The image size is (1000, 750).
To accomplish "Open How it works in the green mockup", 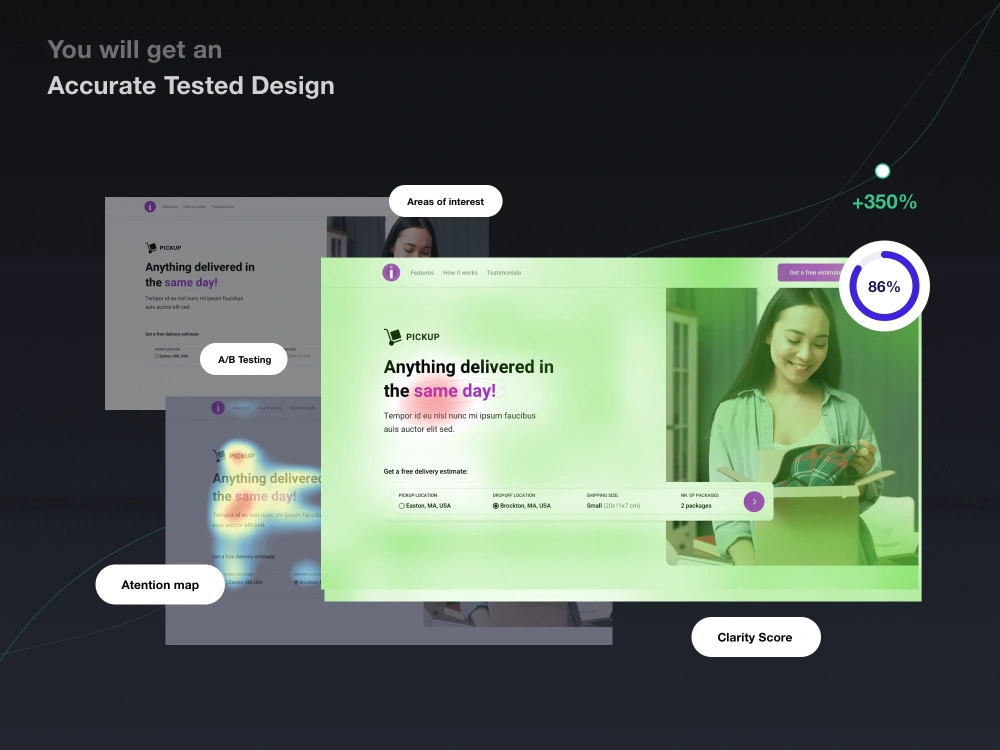I will click(460, 273).
